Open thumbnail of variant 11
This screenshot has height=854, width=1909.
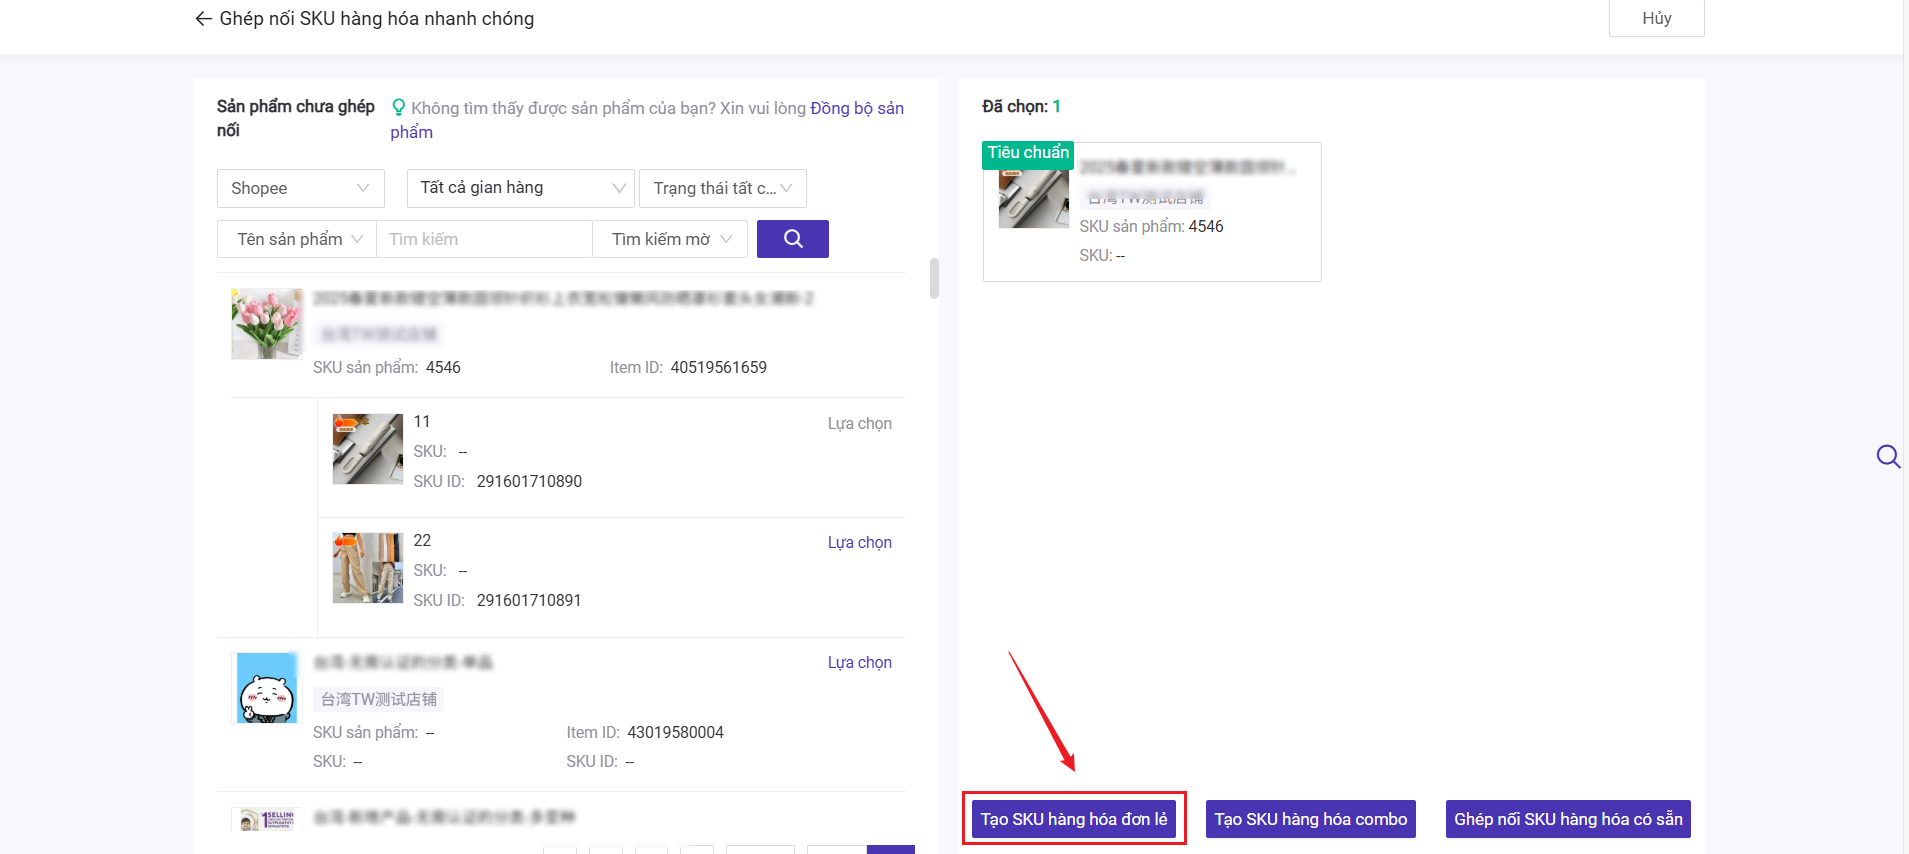(x=368, y=449)
